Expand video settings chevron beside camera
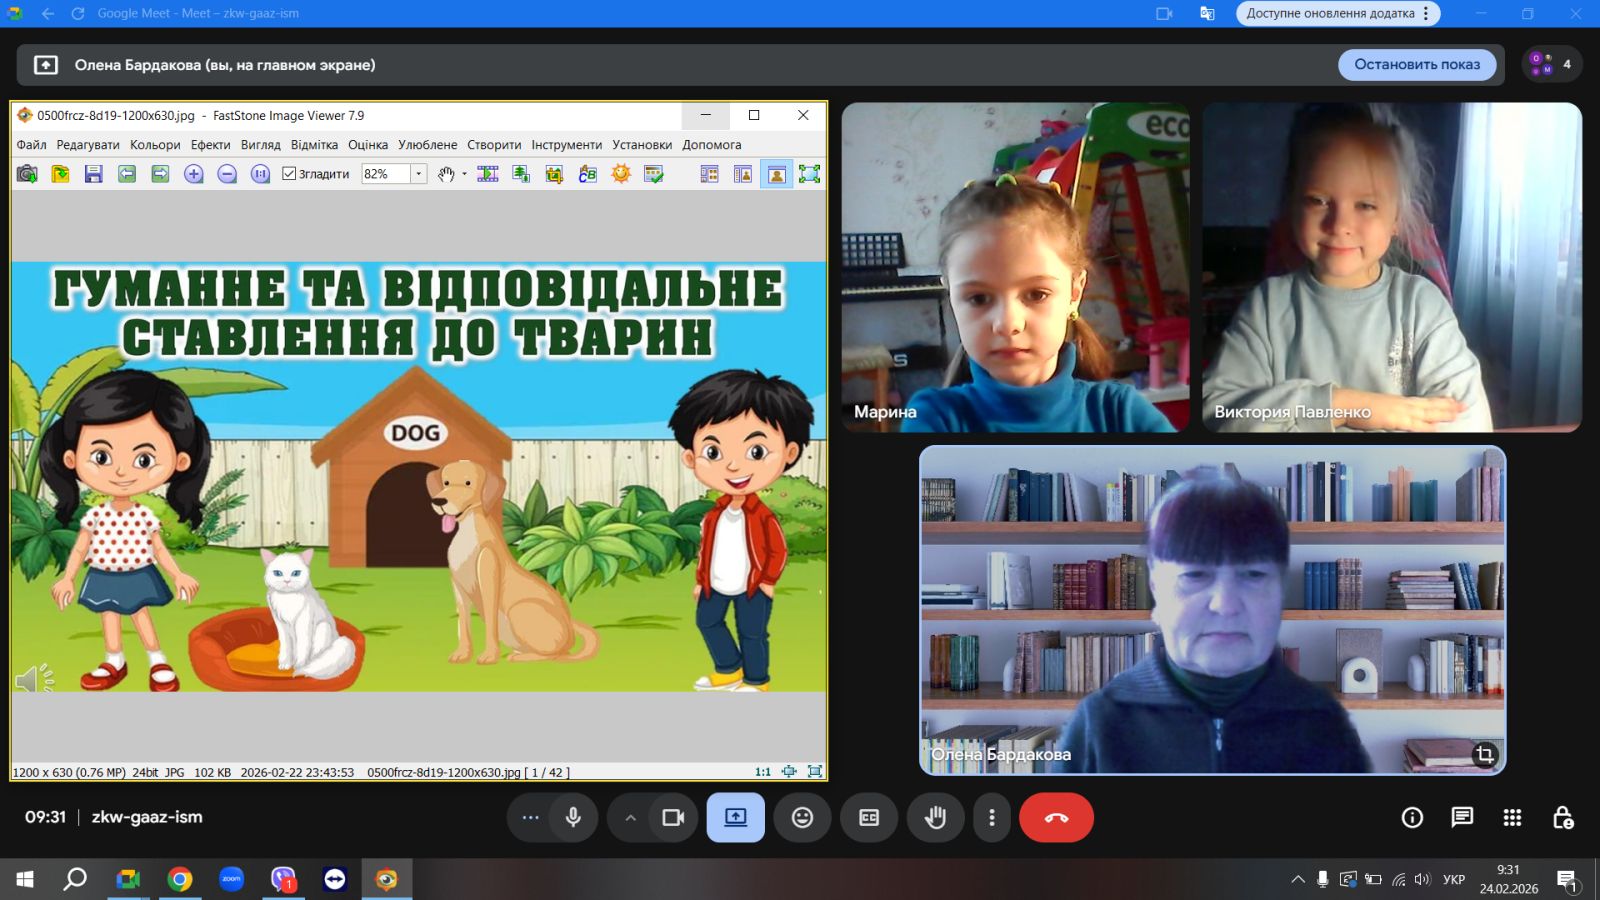Viewport: 1600px width, 900px height. point(630,818)
